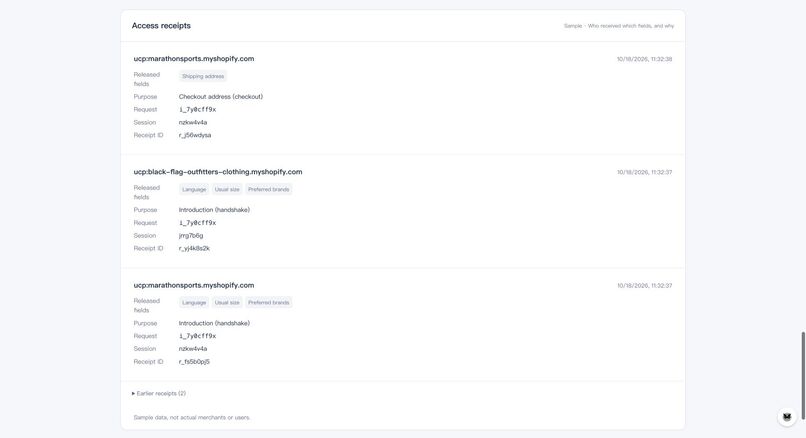Select the ucp:black-flag-outfitters-clothing.myshopify.com title
Screen dimensions: 806x438
tap(218, 172)
